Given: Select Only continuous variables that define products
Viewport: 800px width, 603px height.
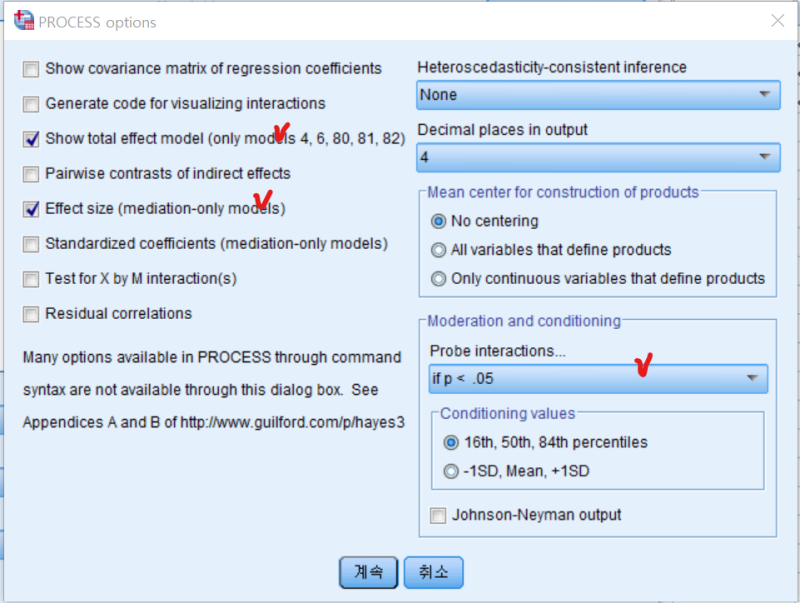Looking at the screenshot, I should (438, 279).
